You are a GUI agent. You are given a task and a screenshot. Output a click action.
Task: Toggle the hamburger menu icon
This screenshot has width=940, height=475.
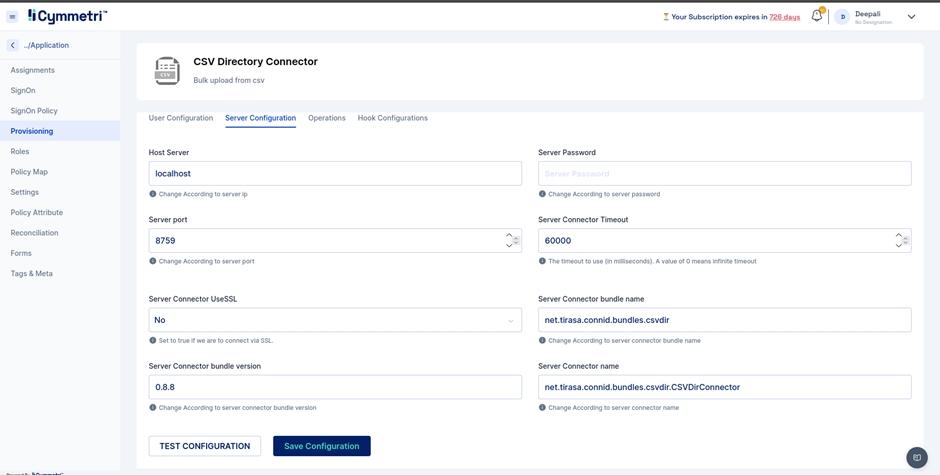coord(12,17)
